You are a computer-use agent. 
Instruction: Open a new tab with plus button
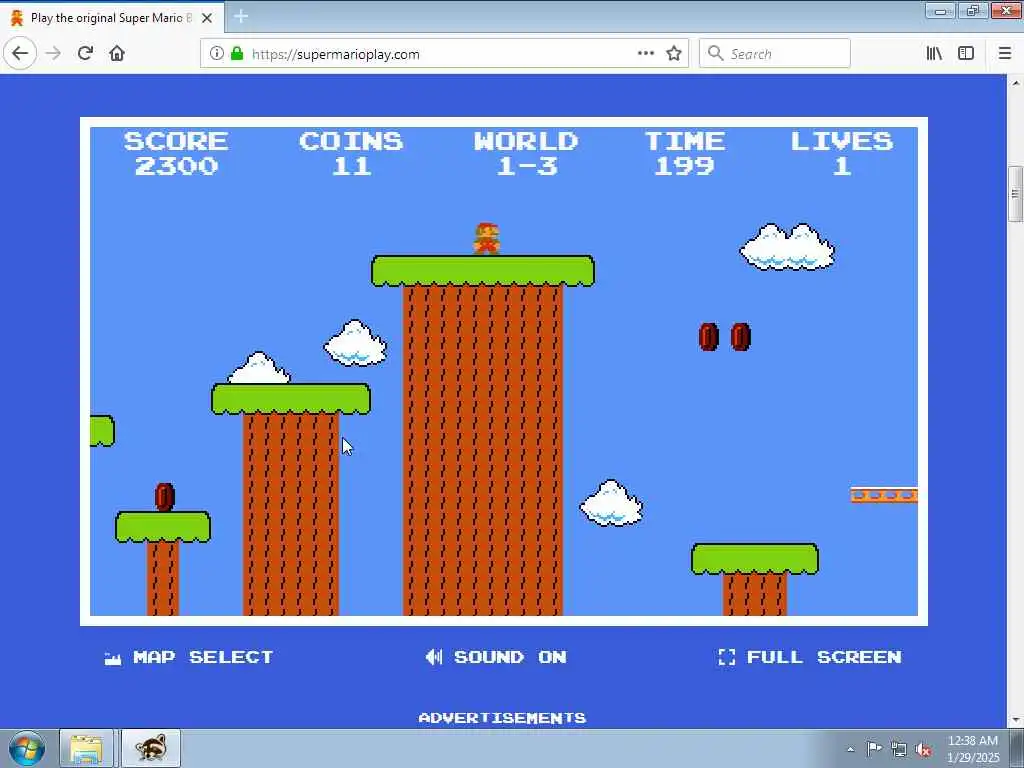pyautogui.click(x=241, y=16)
